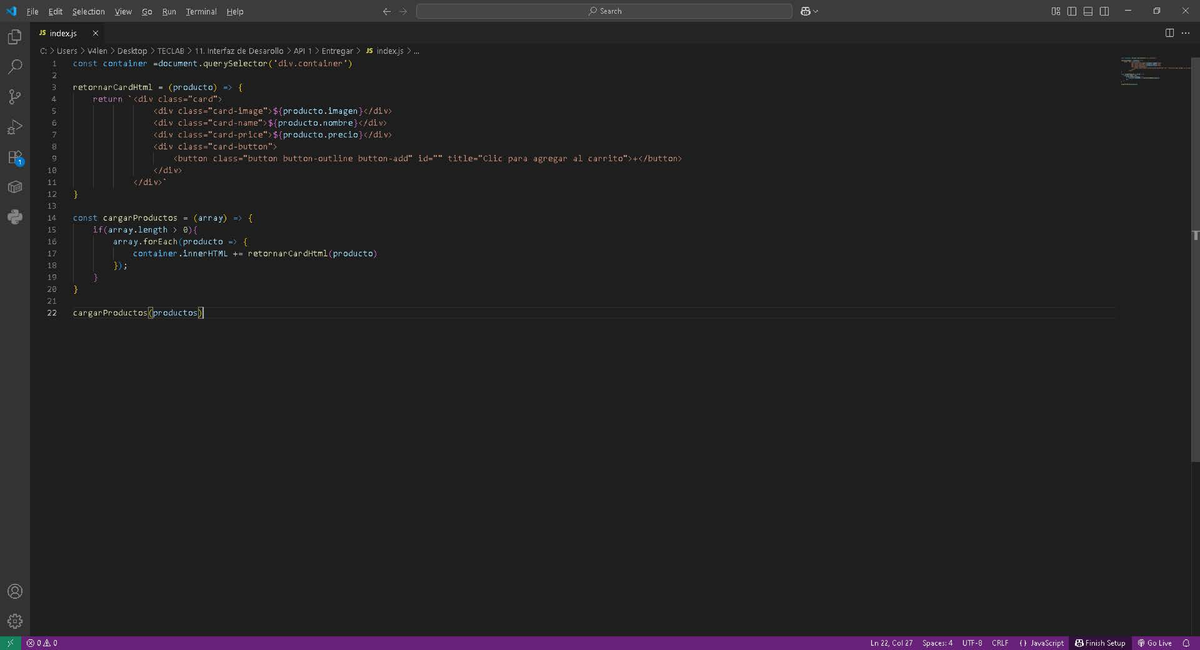Image resolution: width=1200 pixels, height=650 pixels.
Task: Click Finish Setup in the status bar
Action: click(x=1100, y=643)
